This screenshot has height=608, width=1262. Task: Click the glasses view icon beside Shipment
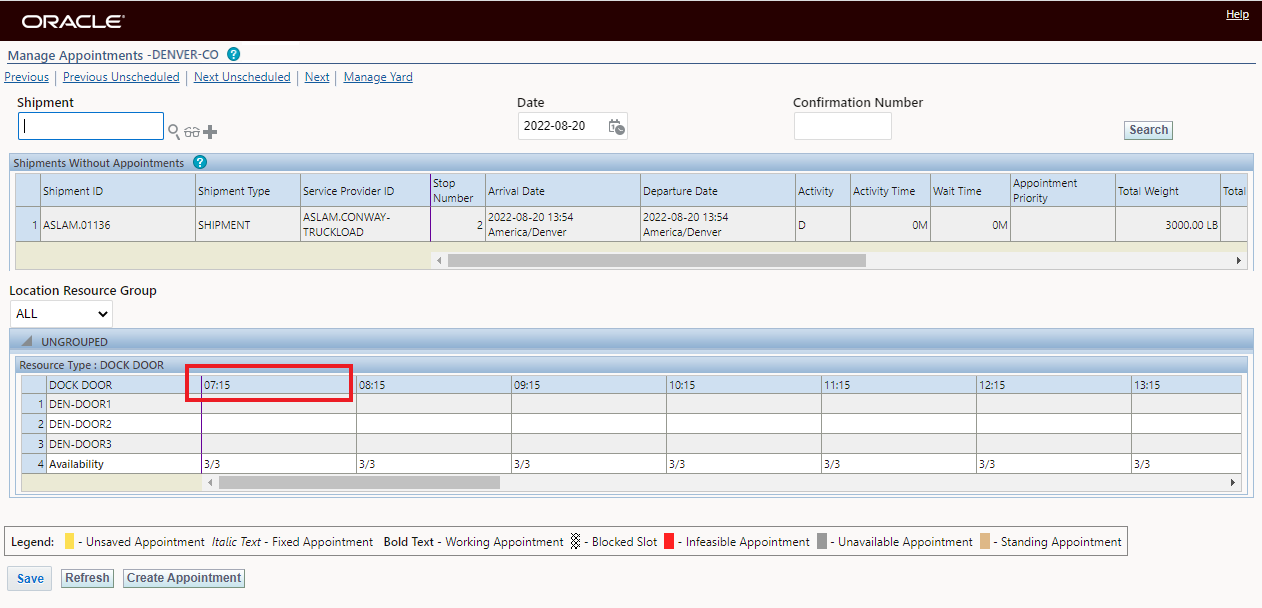point(192,131)
